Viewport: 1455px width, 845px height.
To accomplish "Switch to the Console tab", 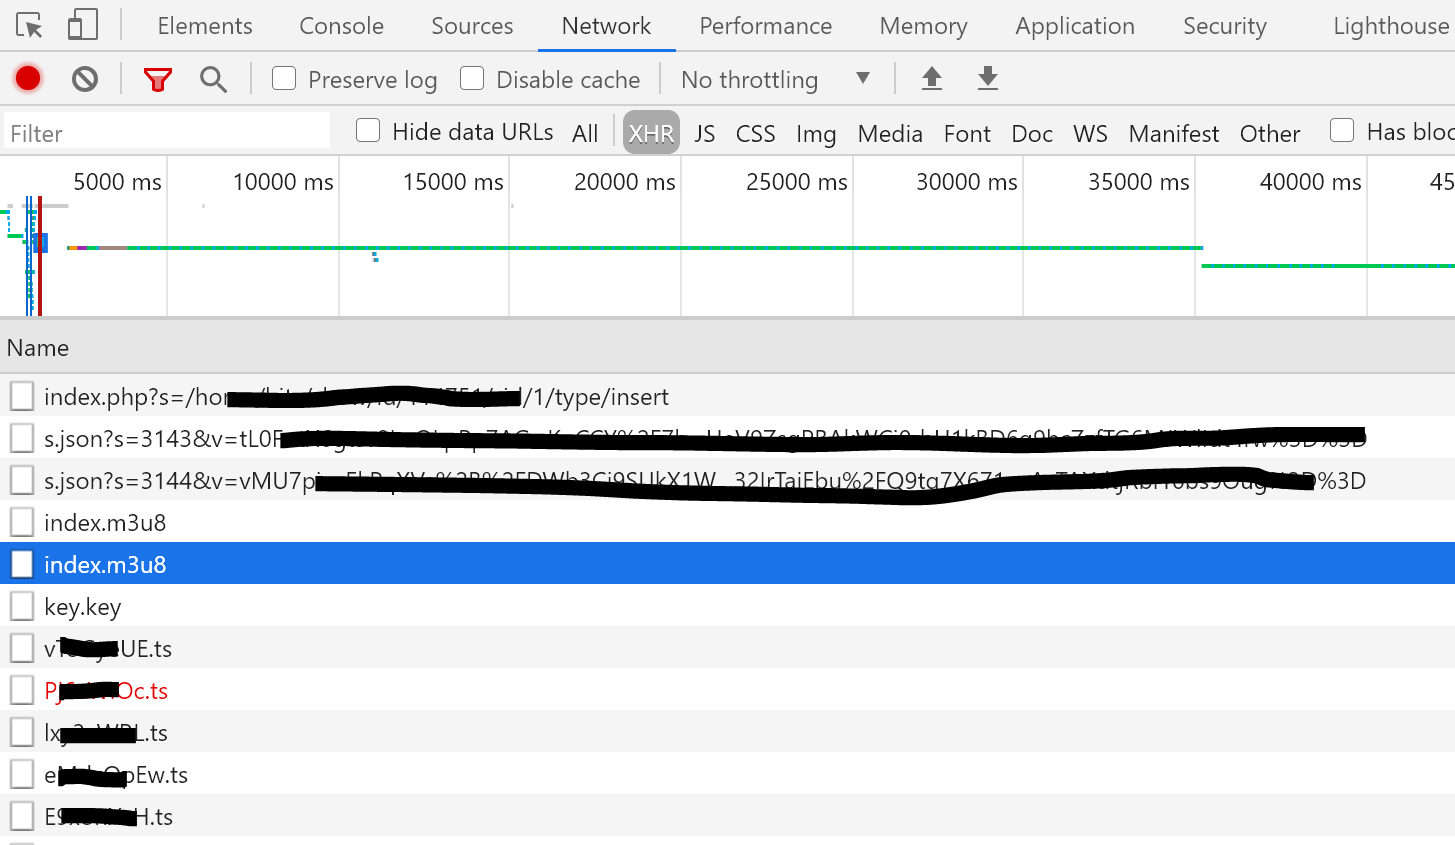I will point(341,26).
